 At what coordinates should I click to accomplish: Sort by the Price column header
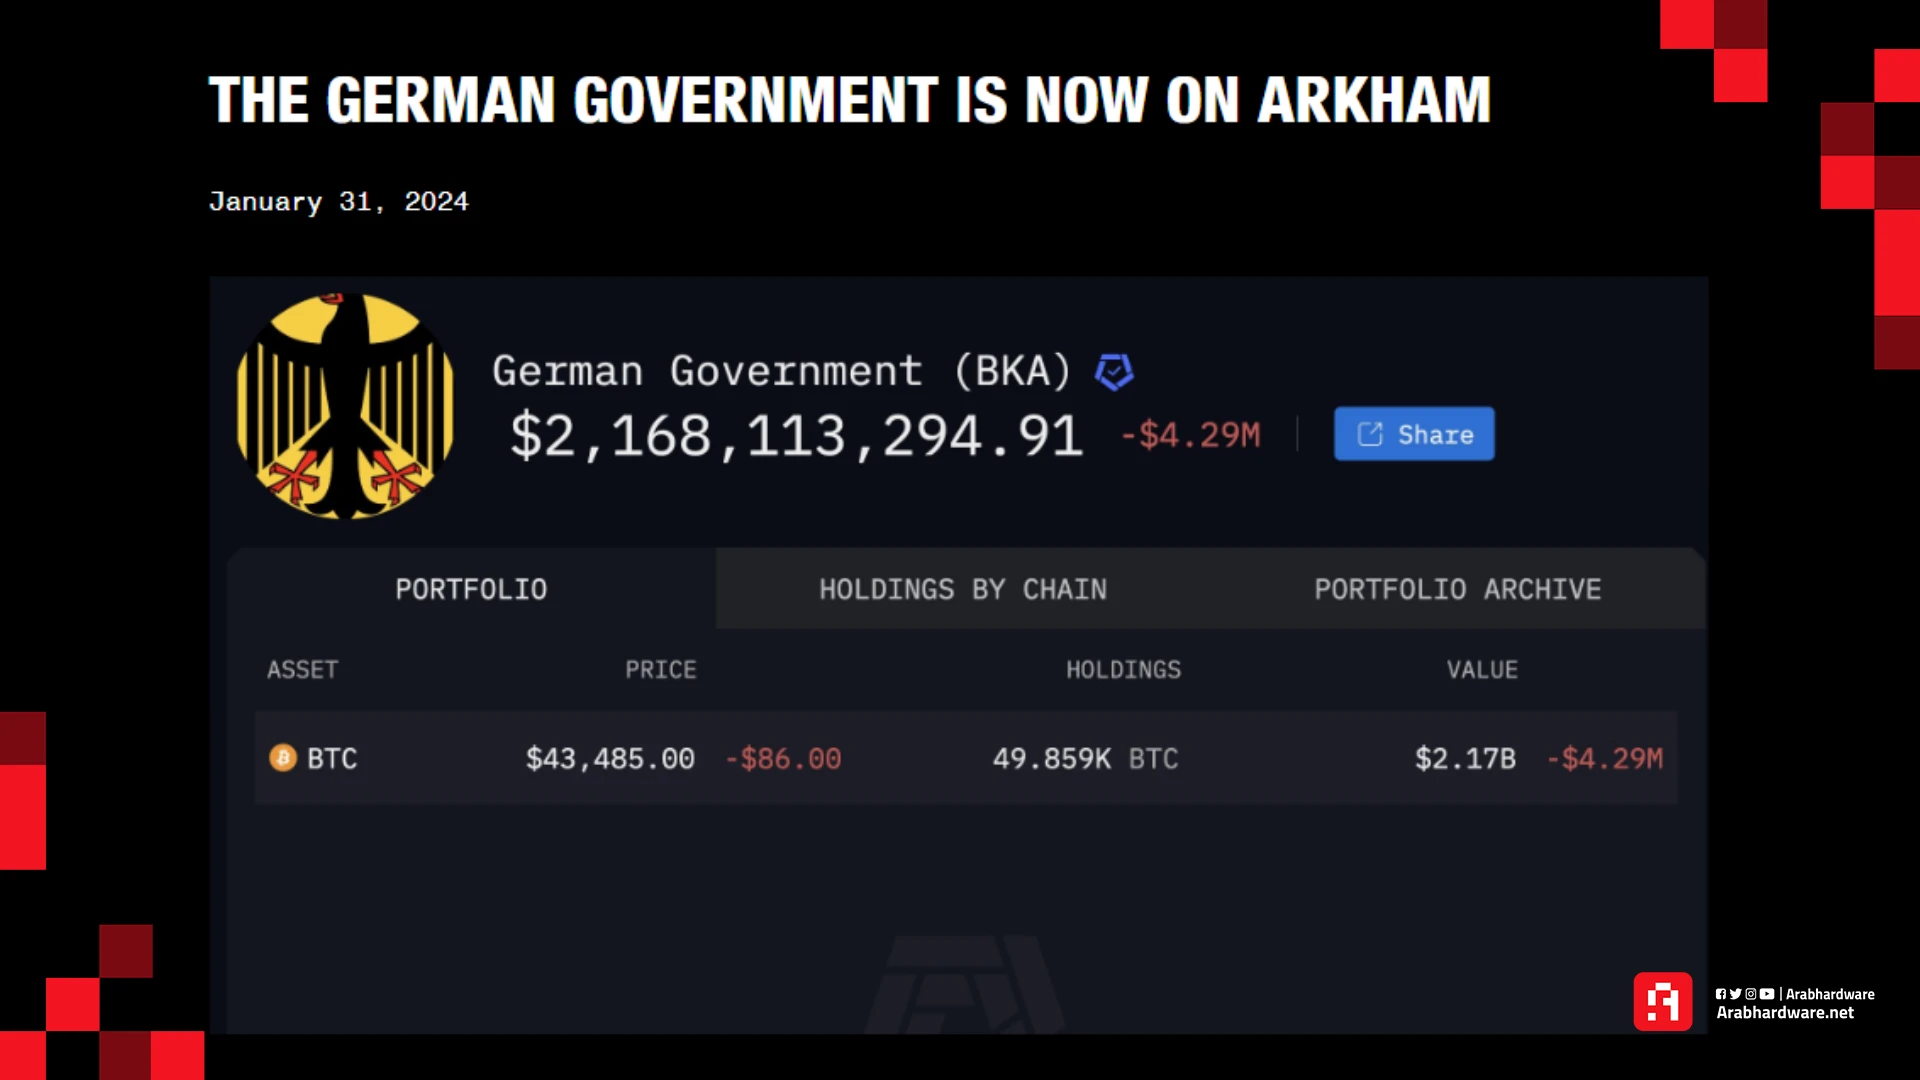pyautogui.click(x=661, y=670)
